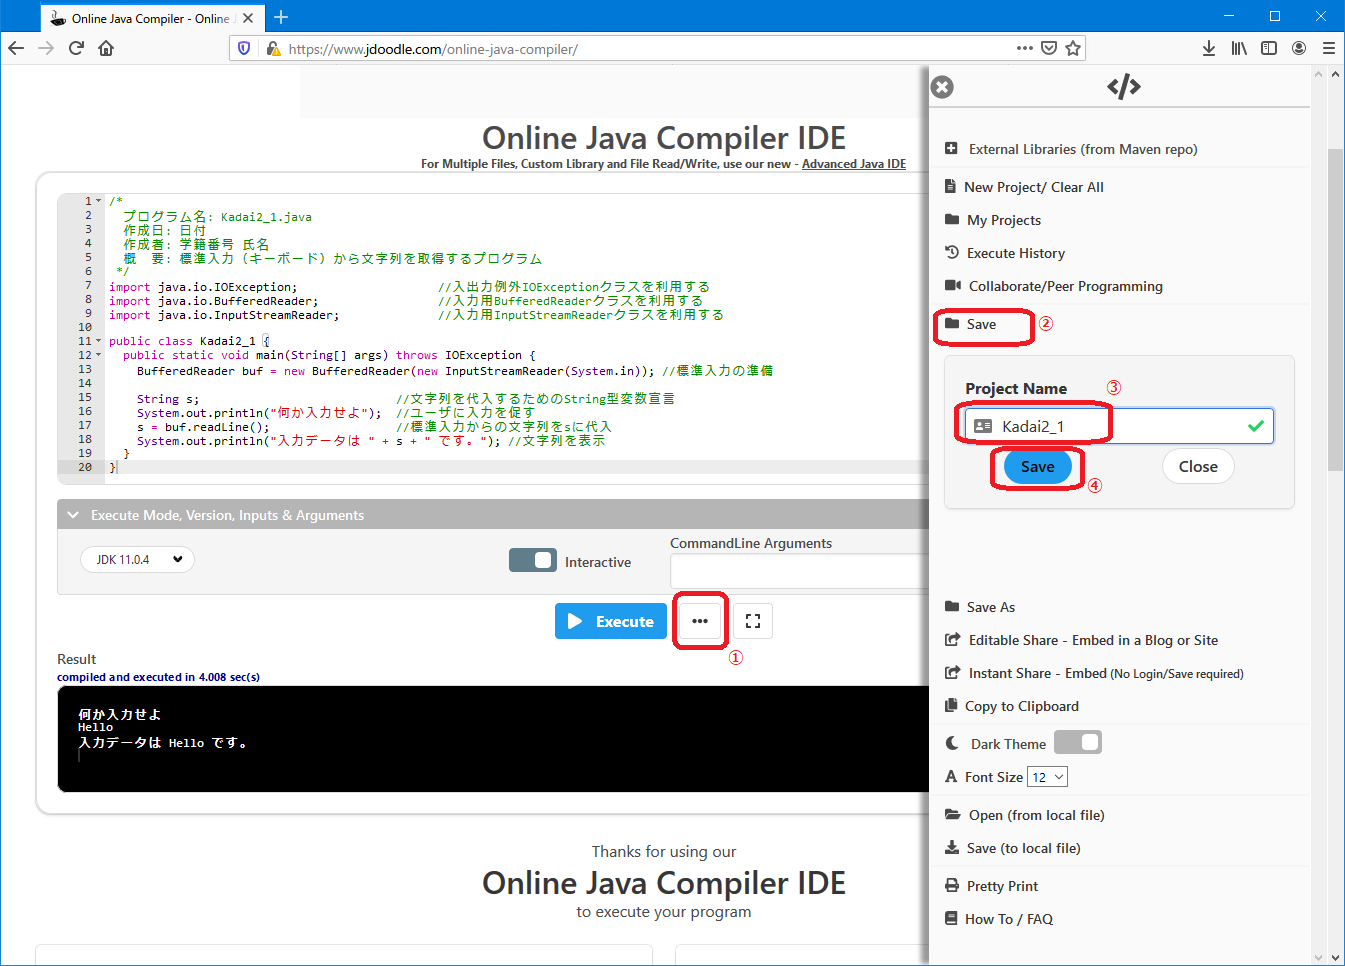Go to the browser Home page
1345x966 pixels.
click(106, 48)
